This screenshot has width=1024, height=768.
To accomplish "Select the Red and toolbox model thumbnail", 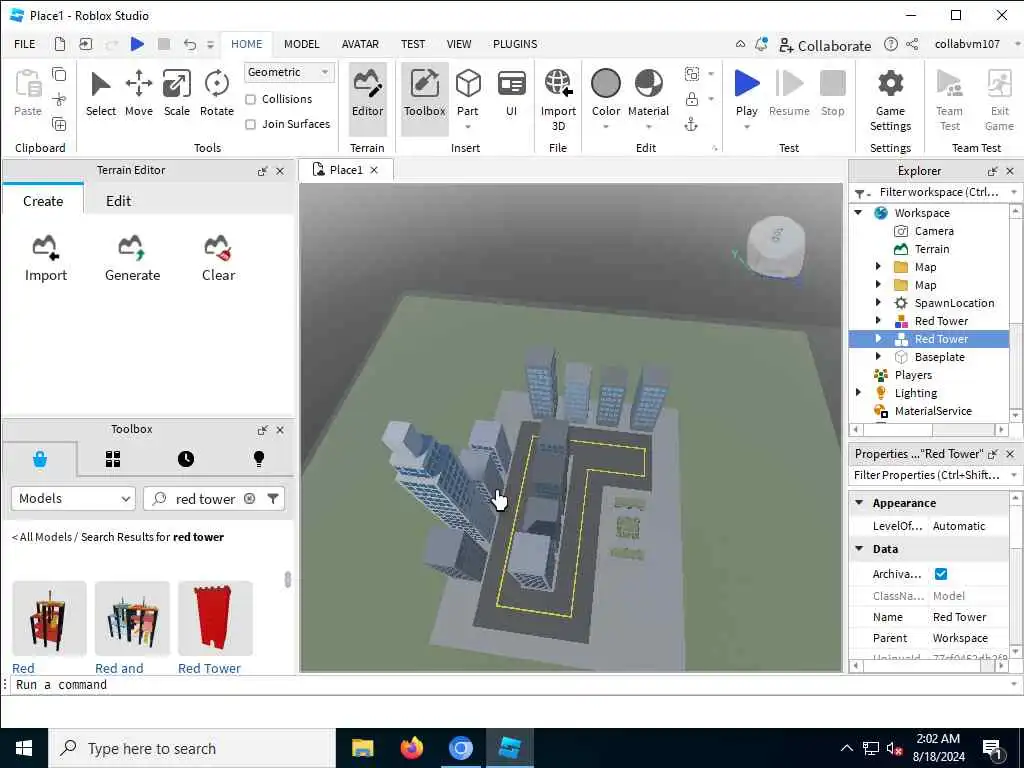I will pos(132,619).
